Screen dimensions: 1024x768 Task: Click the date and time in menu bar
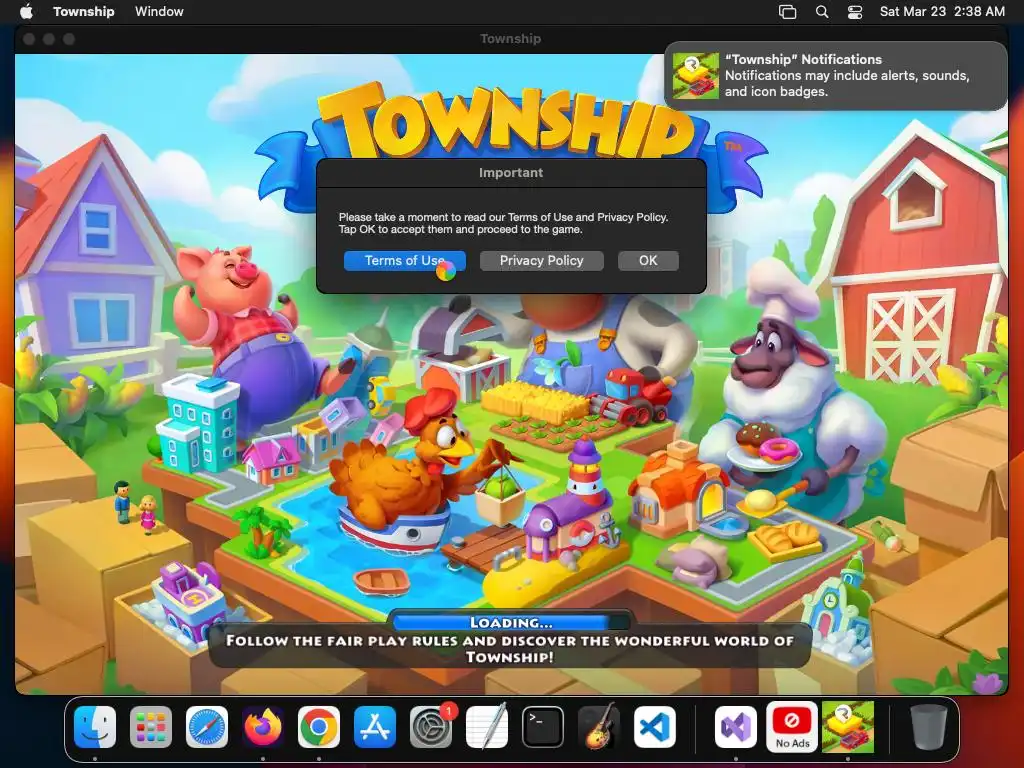(x=942, y=11)
